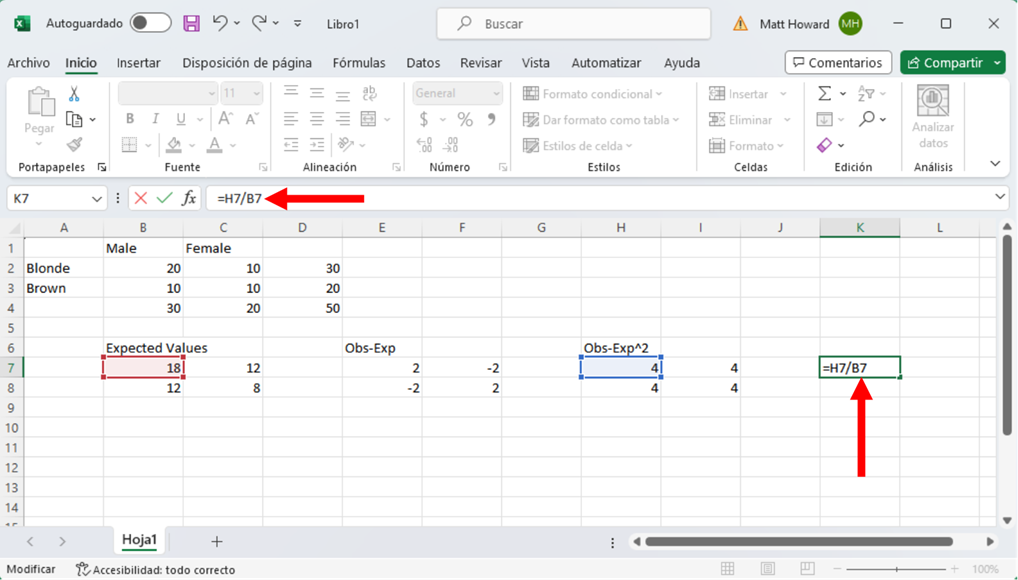Toggle the Autoguardado switch
The width and height of the screenshot is (1018, 580).
[150, 23]
